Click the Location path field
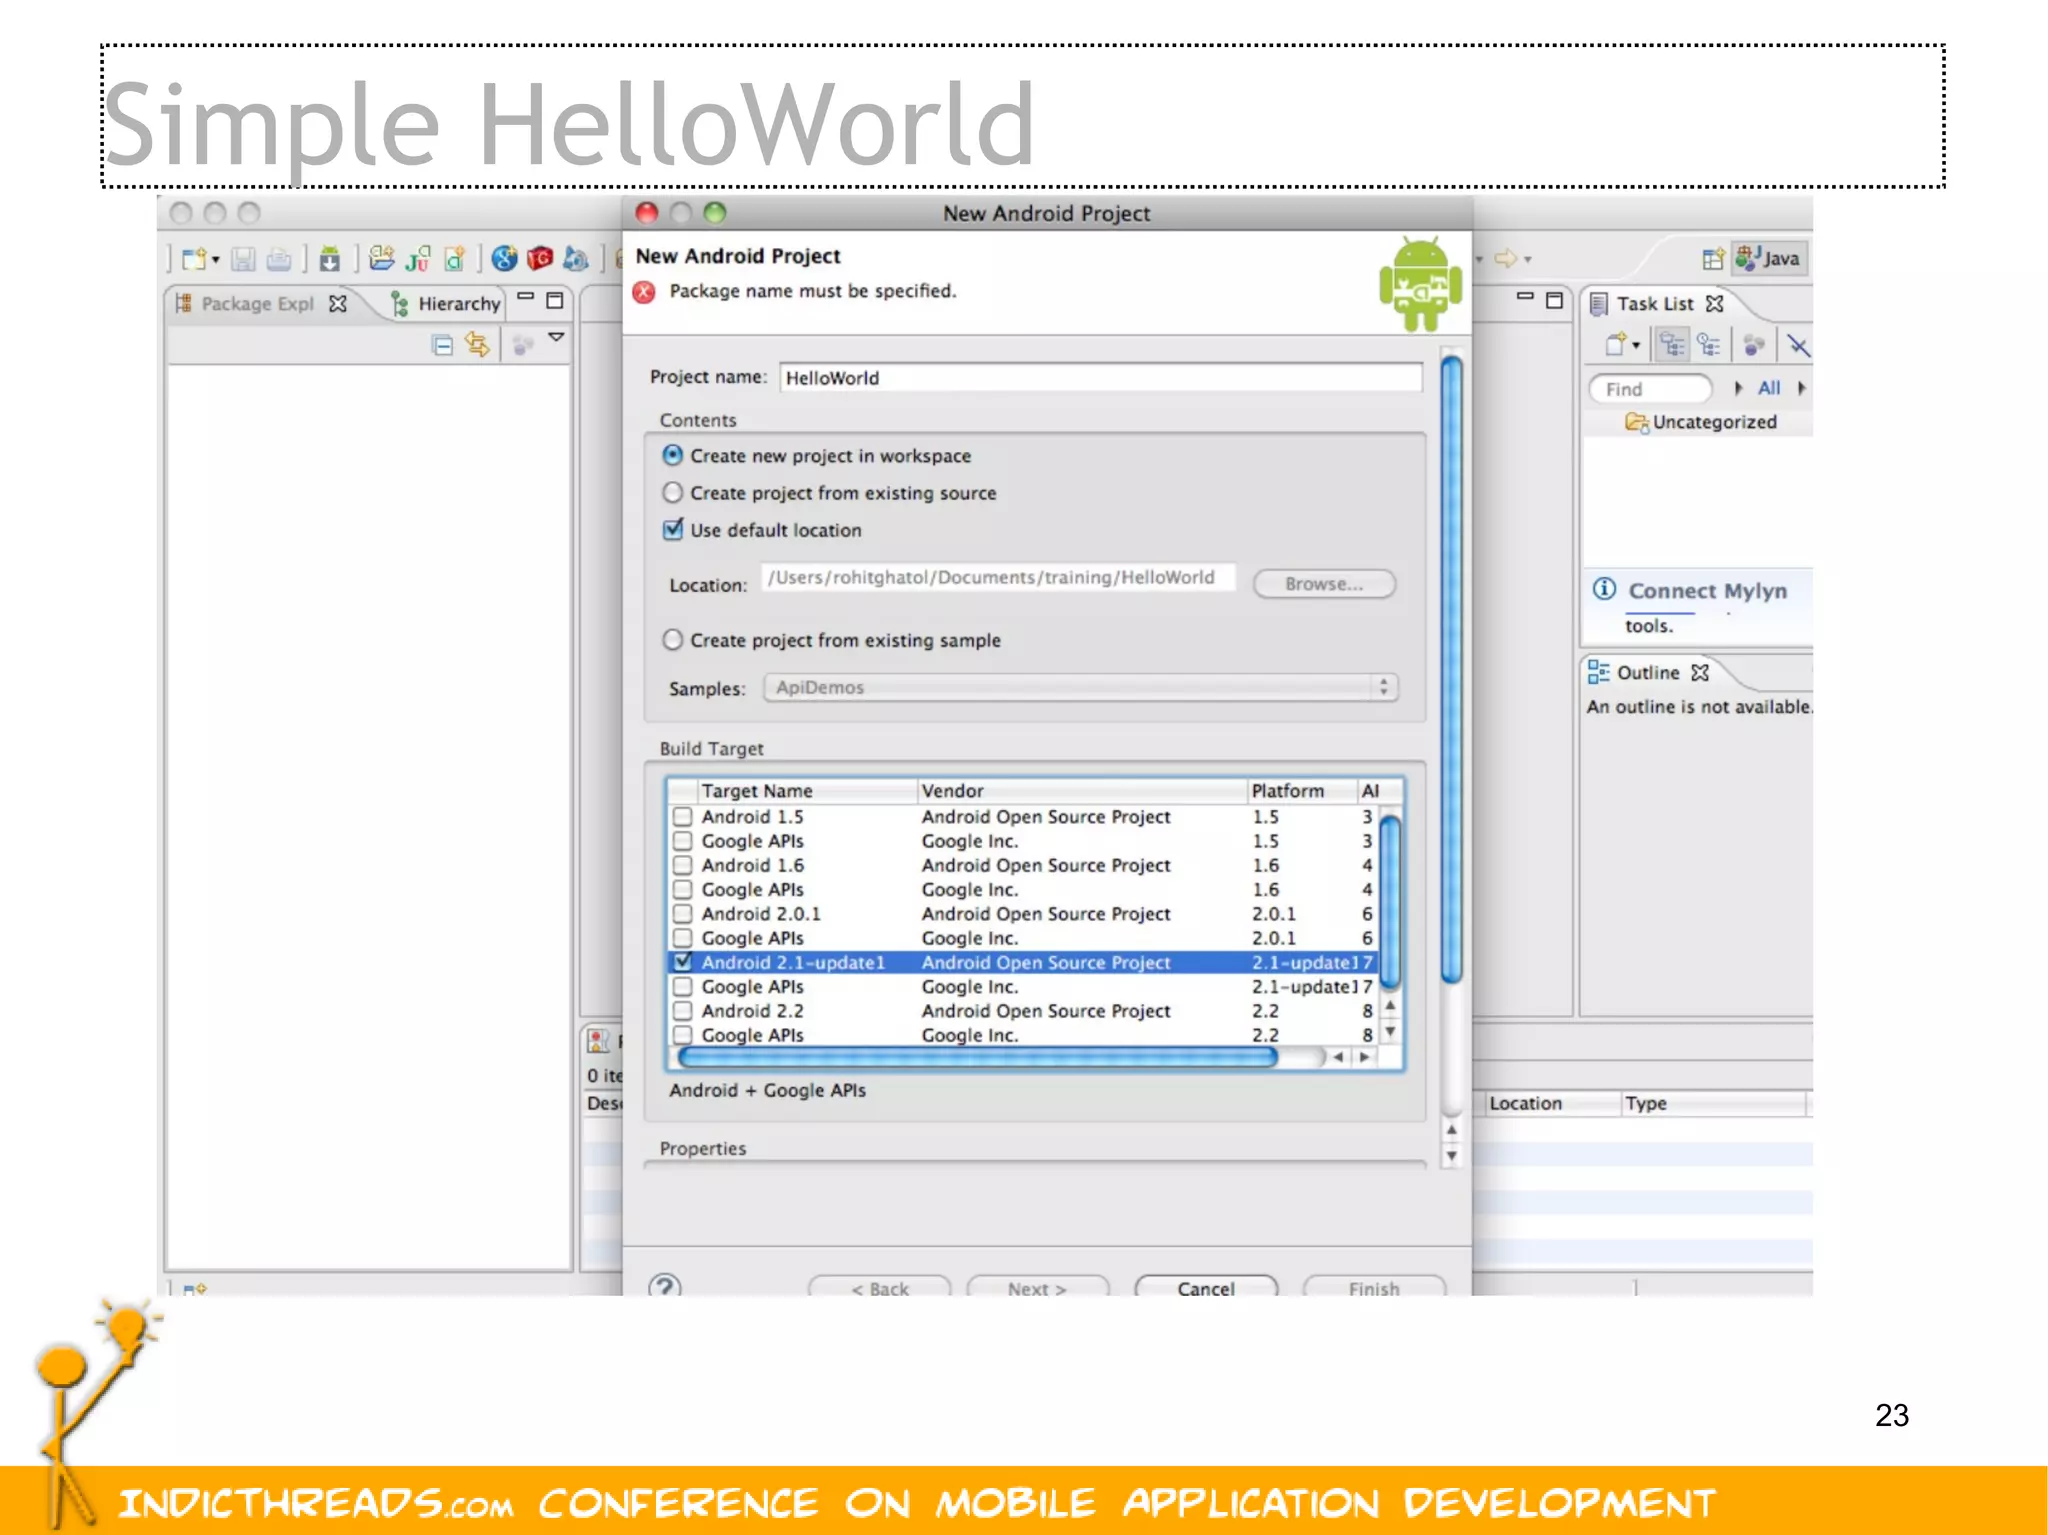This screenshot has height=1535, width=2048. [x=998, y=577]
